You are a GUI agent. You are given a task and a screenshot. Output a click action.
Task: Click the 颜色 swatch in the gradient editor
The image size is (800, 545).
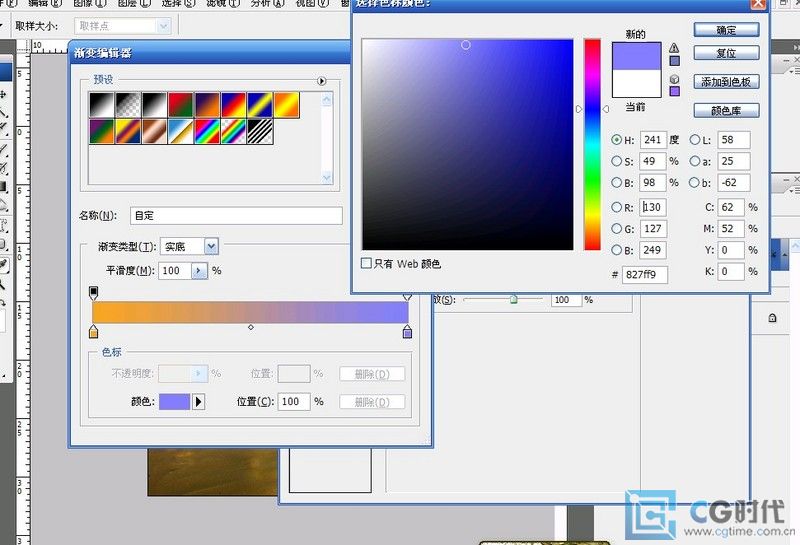pos(174,402)
